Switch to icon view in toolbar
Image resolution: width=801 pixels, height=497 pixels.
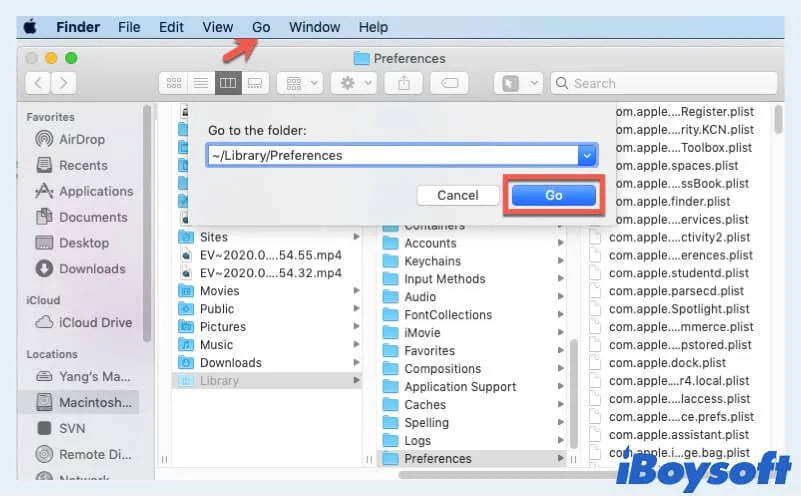pos(173,84)
